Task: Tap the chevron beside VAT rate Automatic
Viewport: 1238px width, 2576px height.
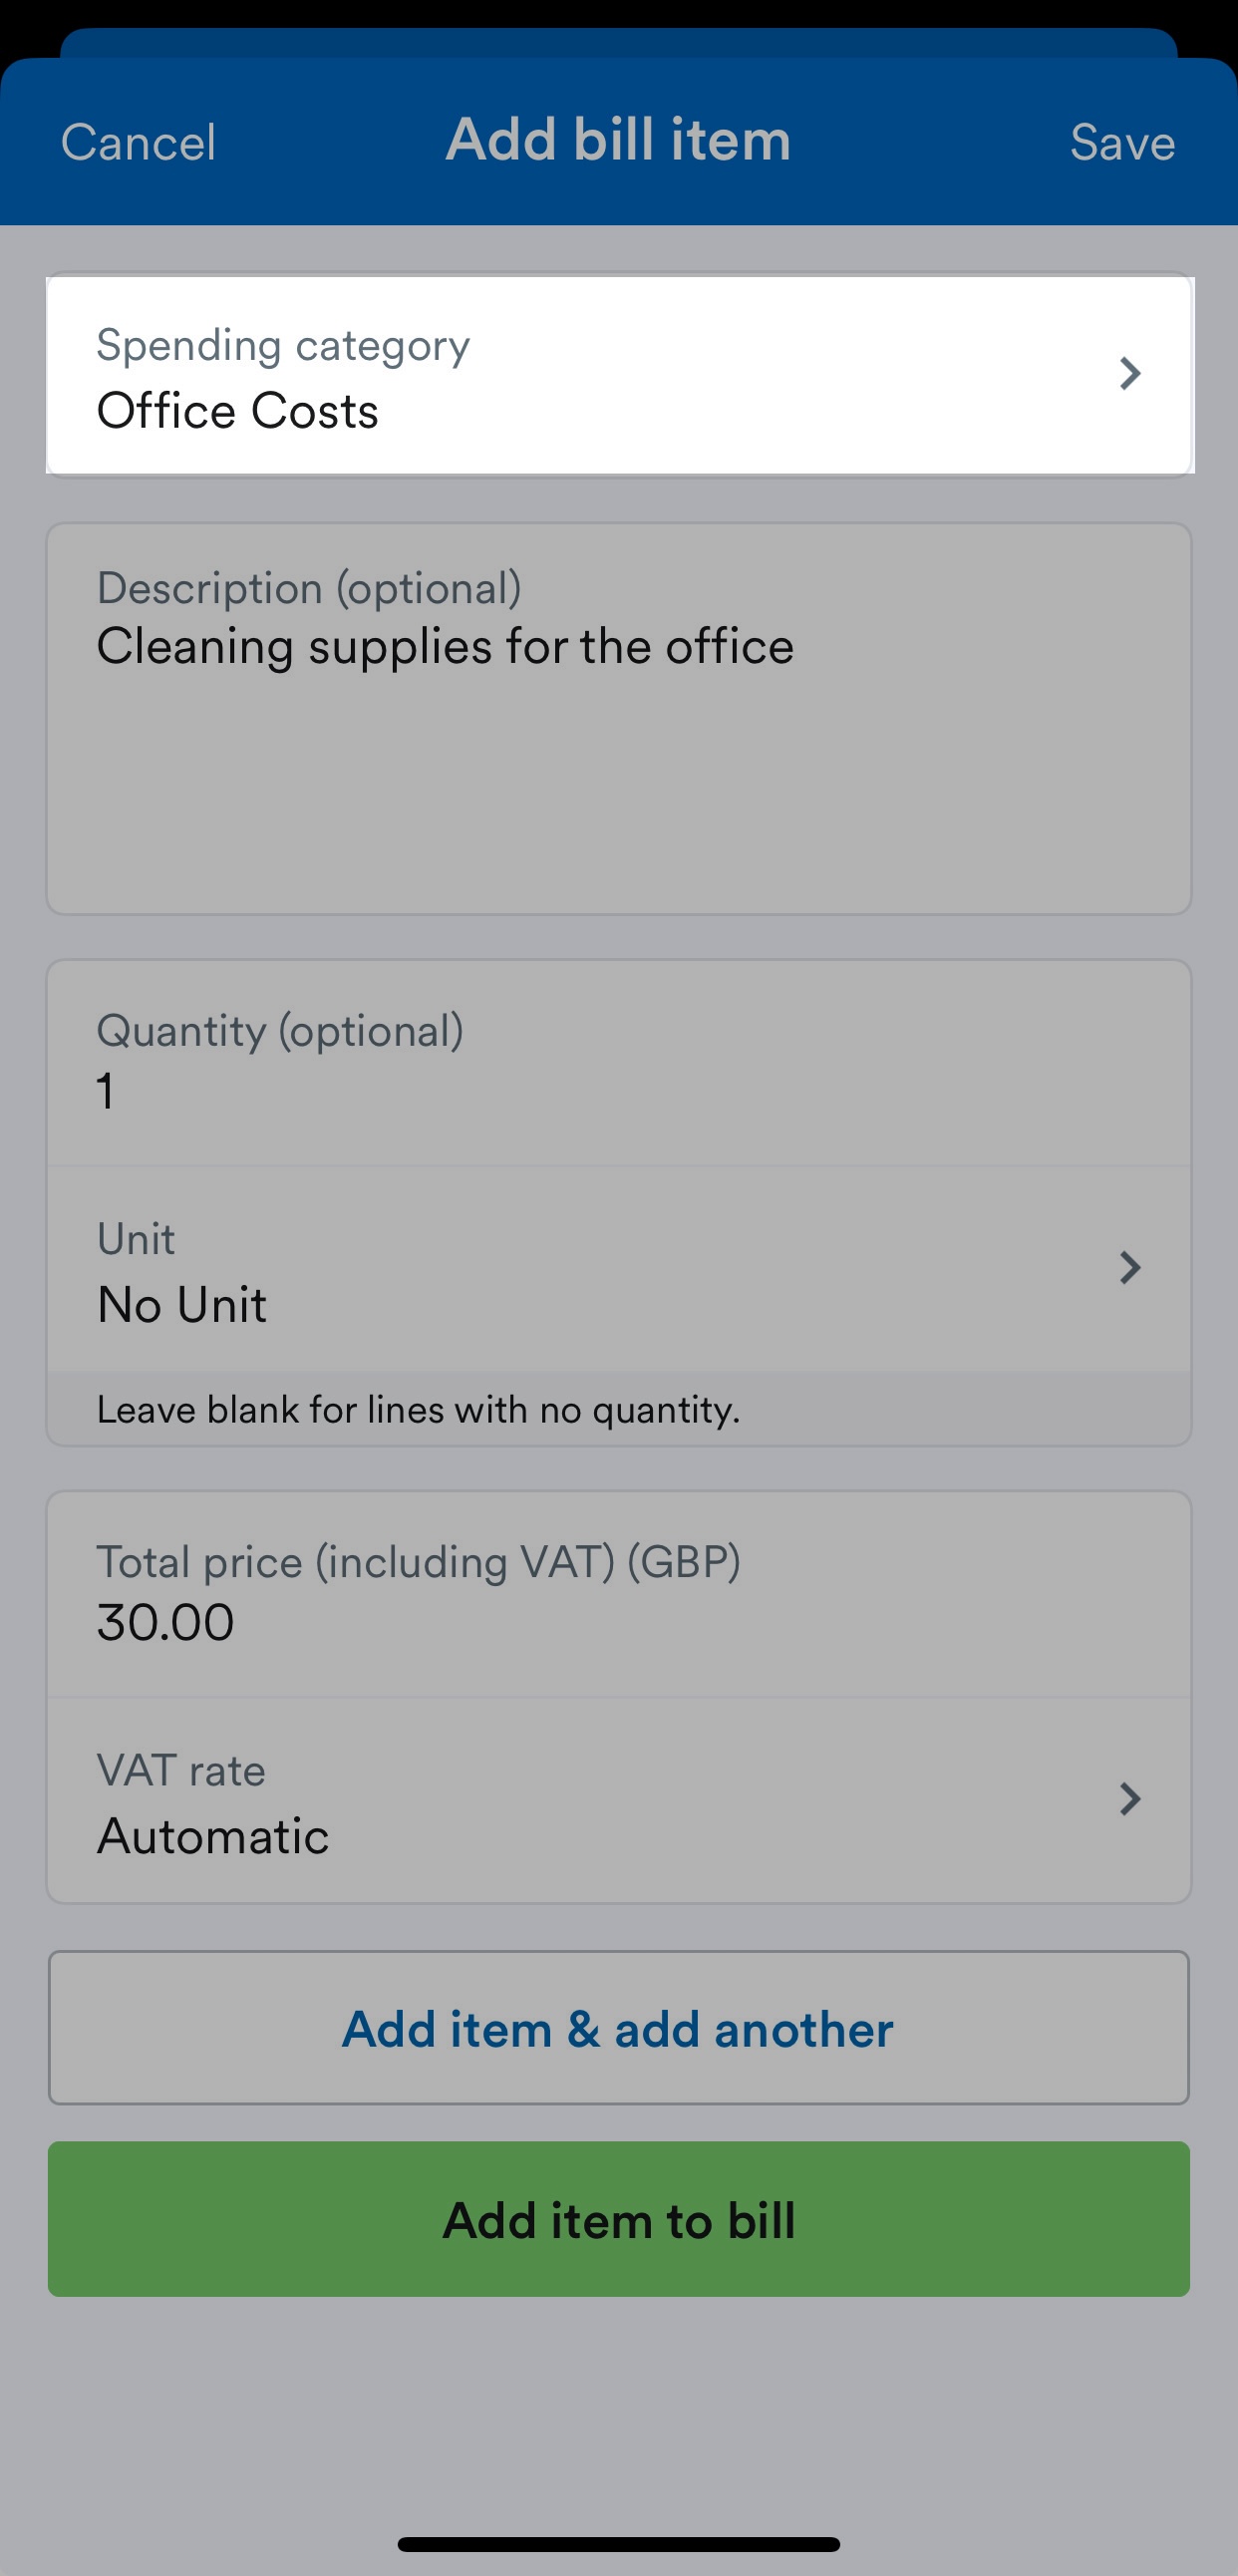Action: 1130,1798
